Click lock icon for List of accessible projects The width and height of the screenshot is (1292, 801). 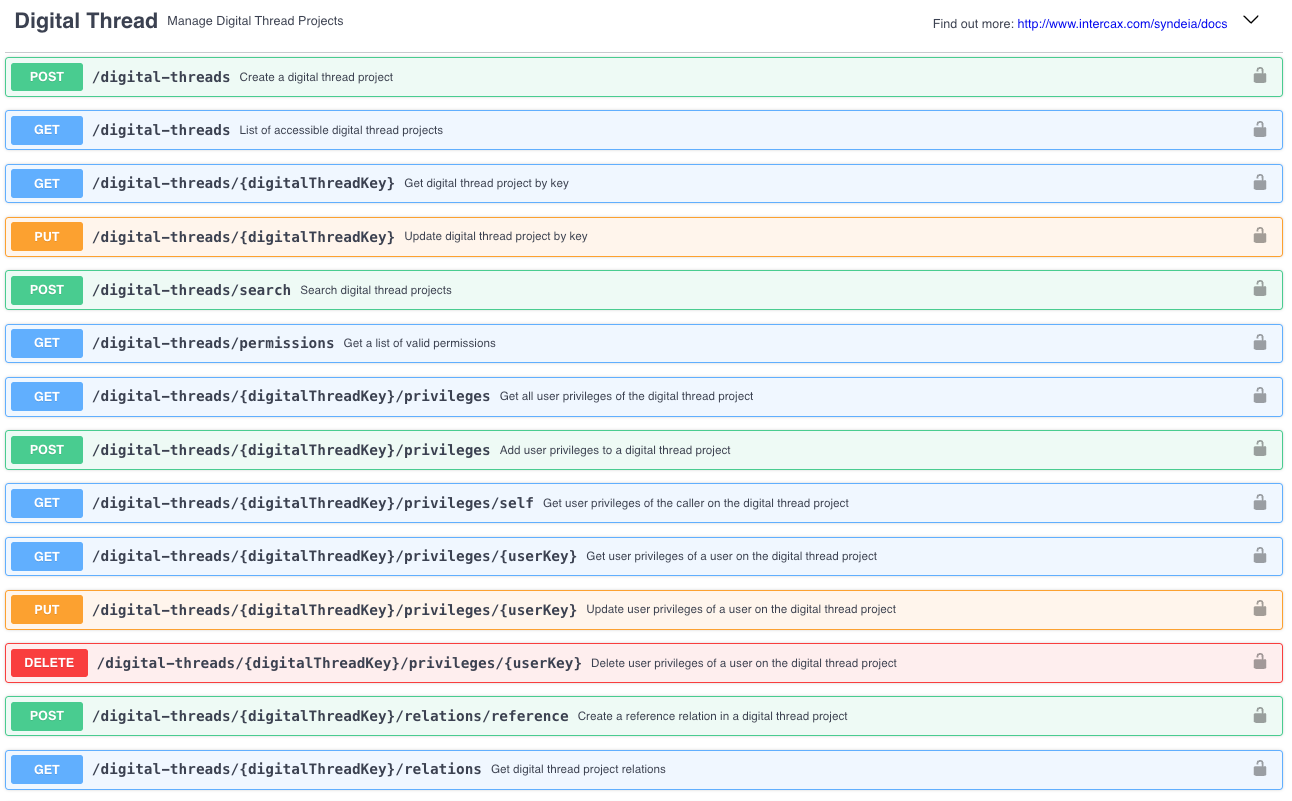[1259, 129]
